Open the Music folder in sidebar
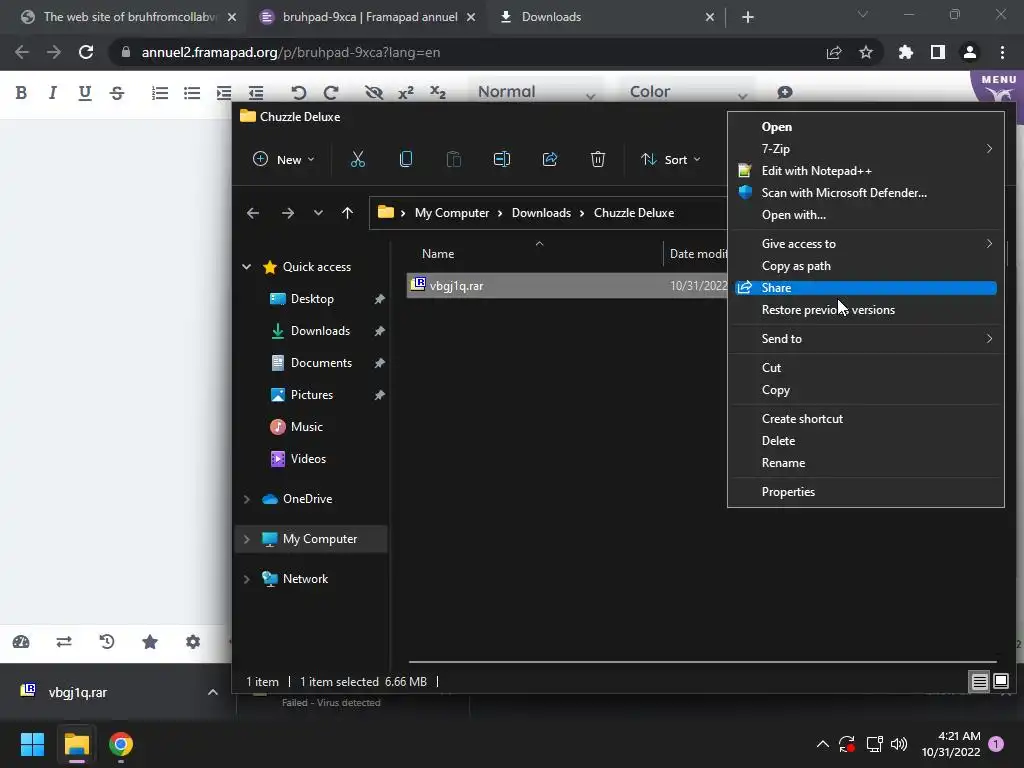Screen dimensions: 1024x768 click(x=306, y=426)
